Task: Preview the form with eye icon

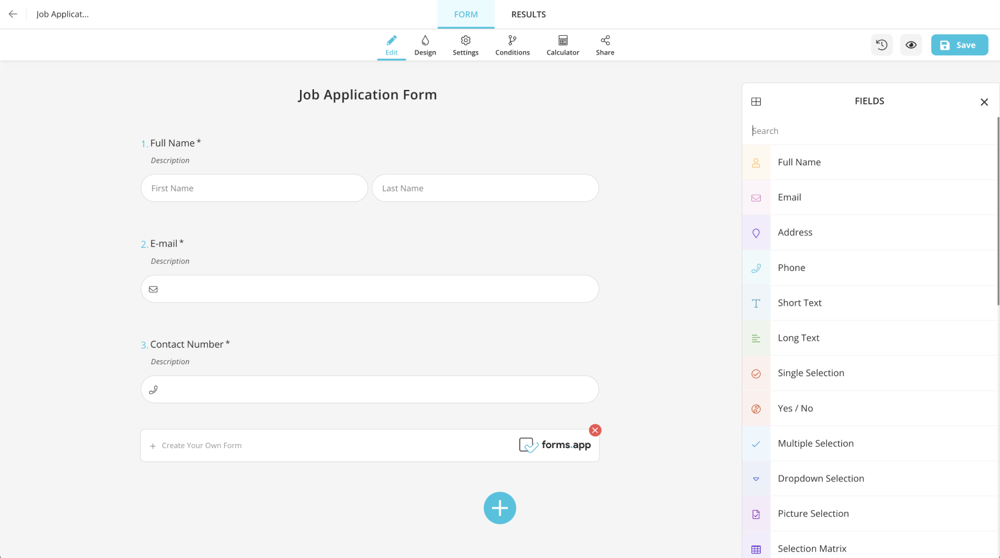Action: click(x=911, y=45)
